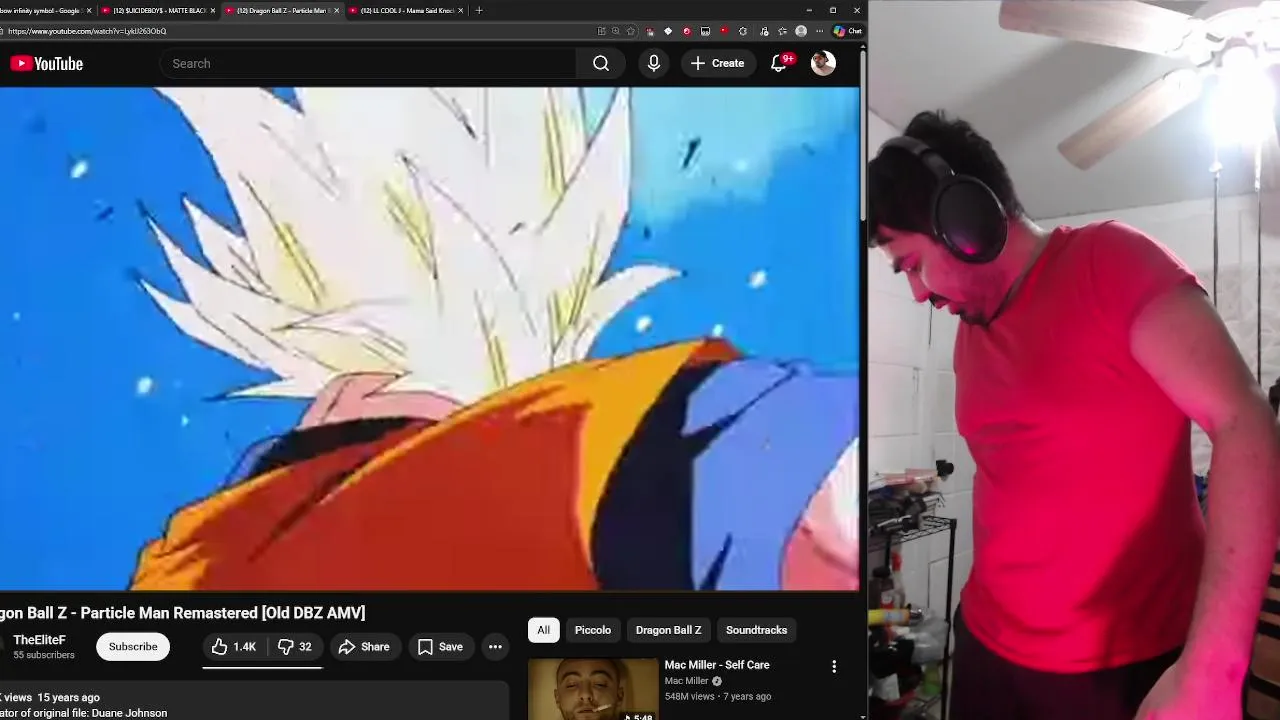Open the browser extensions puzzle icon
Image resolution: width=1280 pixels, height=720 pixels.
coord(742,31)
